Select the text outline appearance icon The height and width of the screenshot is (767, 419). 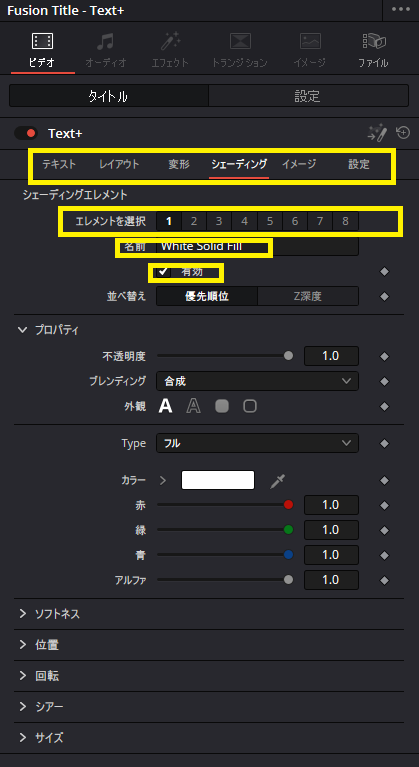pyautogui.click(x=194, y=406)
